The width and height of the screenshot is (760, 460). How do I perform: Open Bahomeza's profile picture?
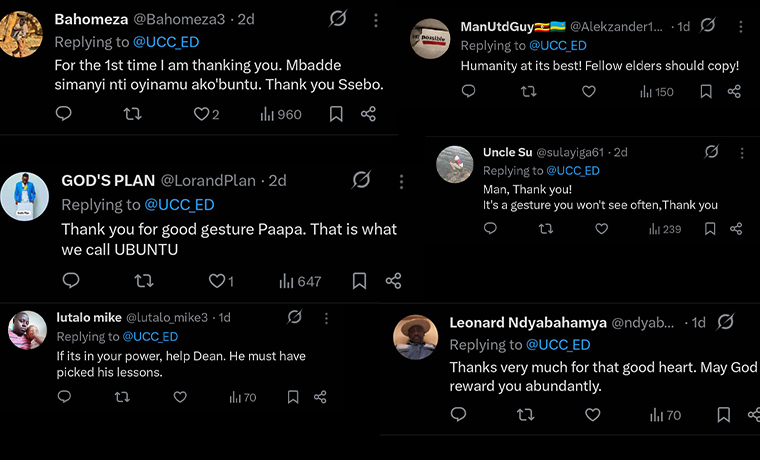pos(22,33)
